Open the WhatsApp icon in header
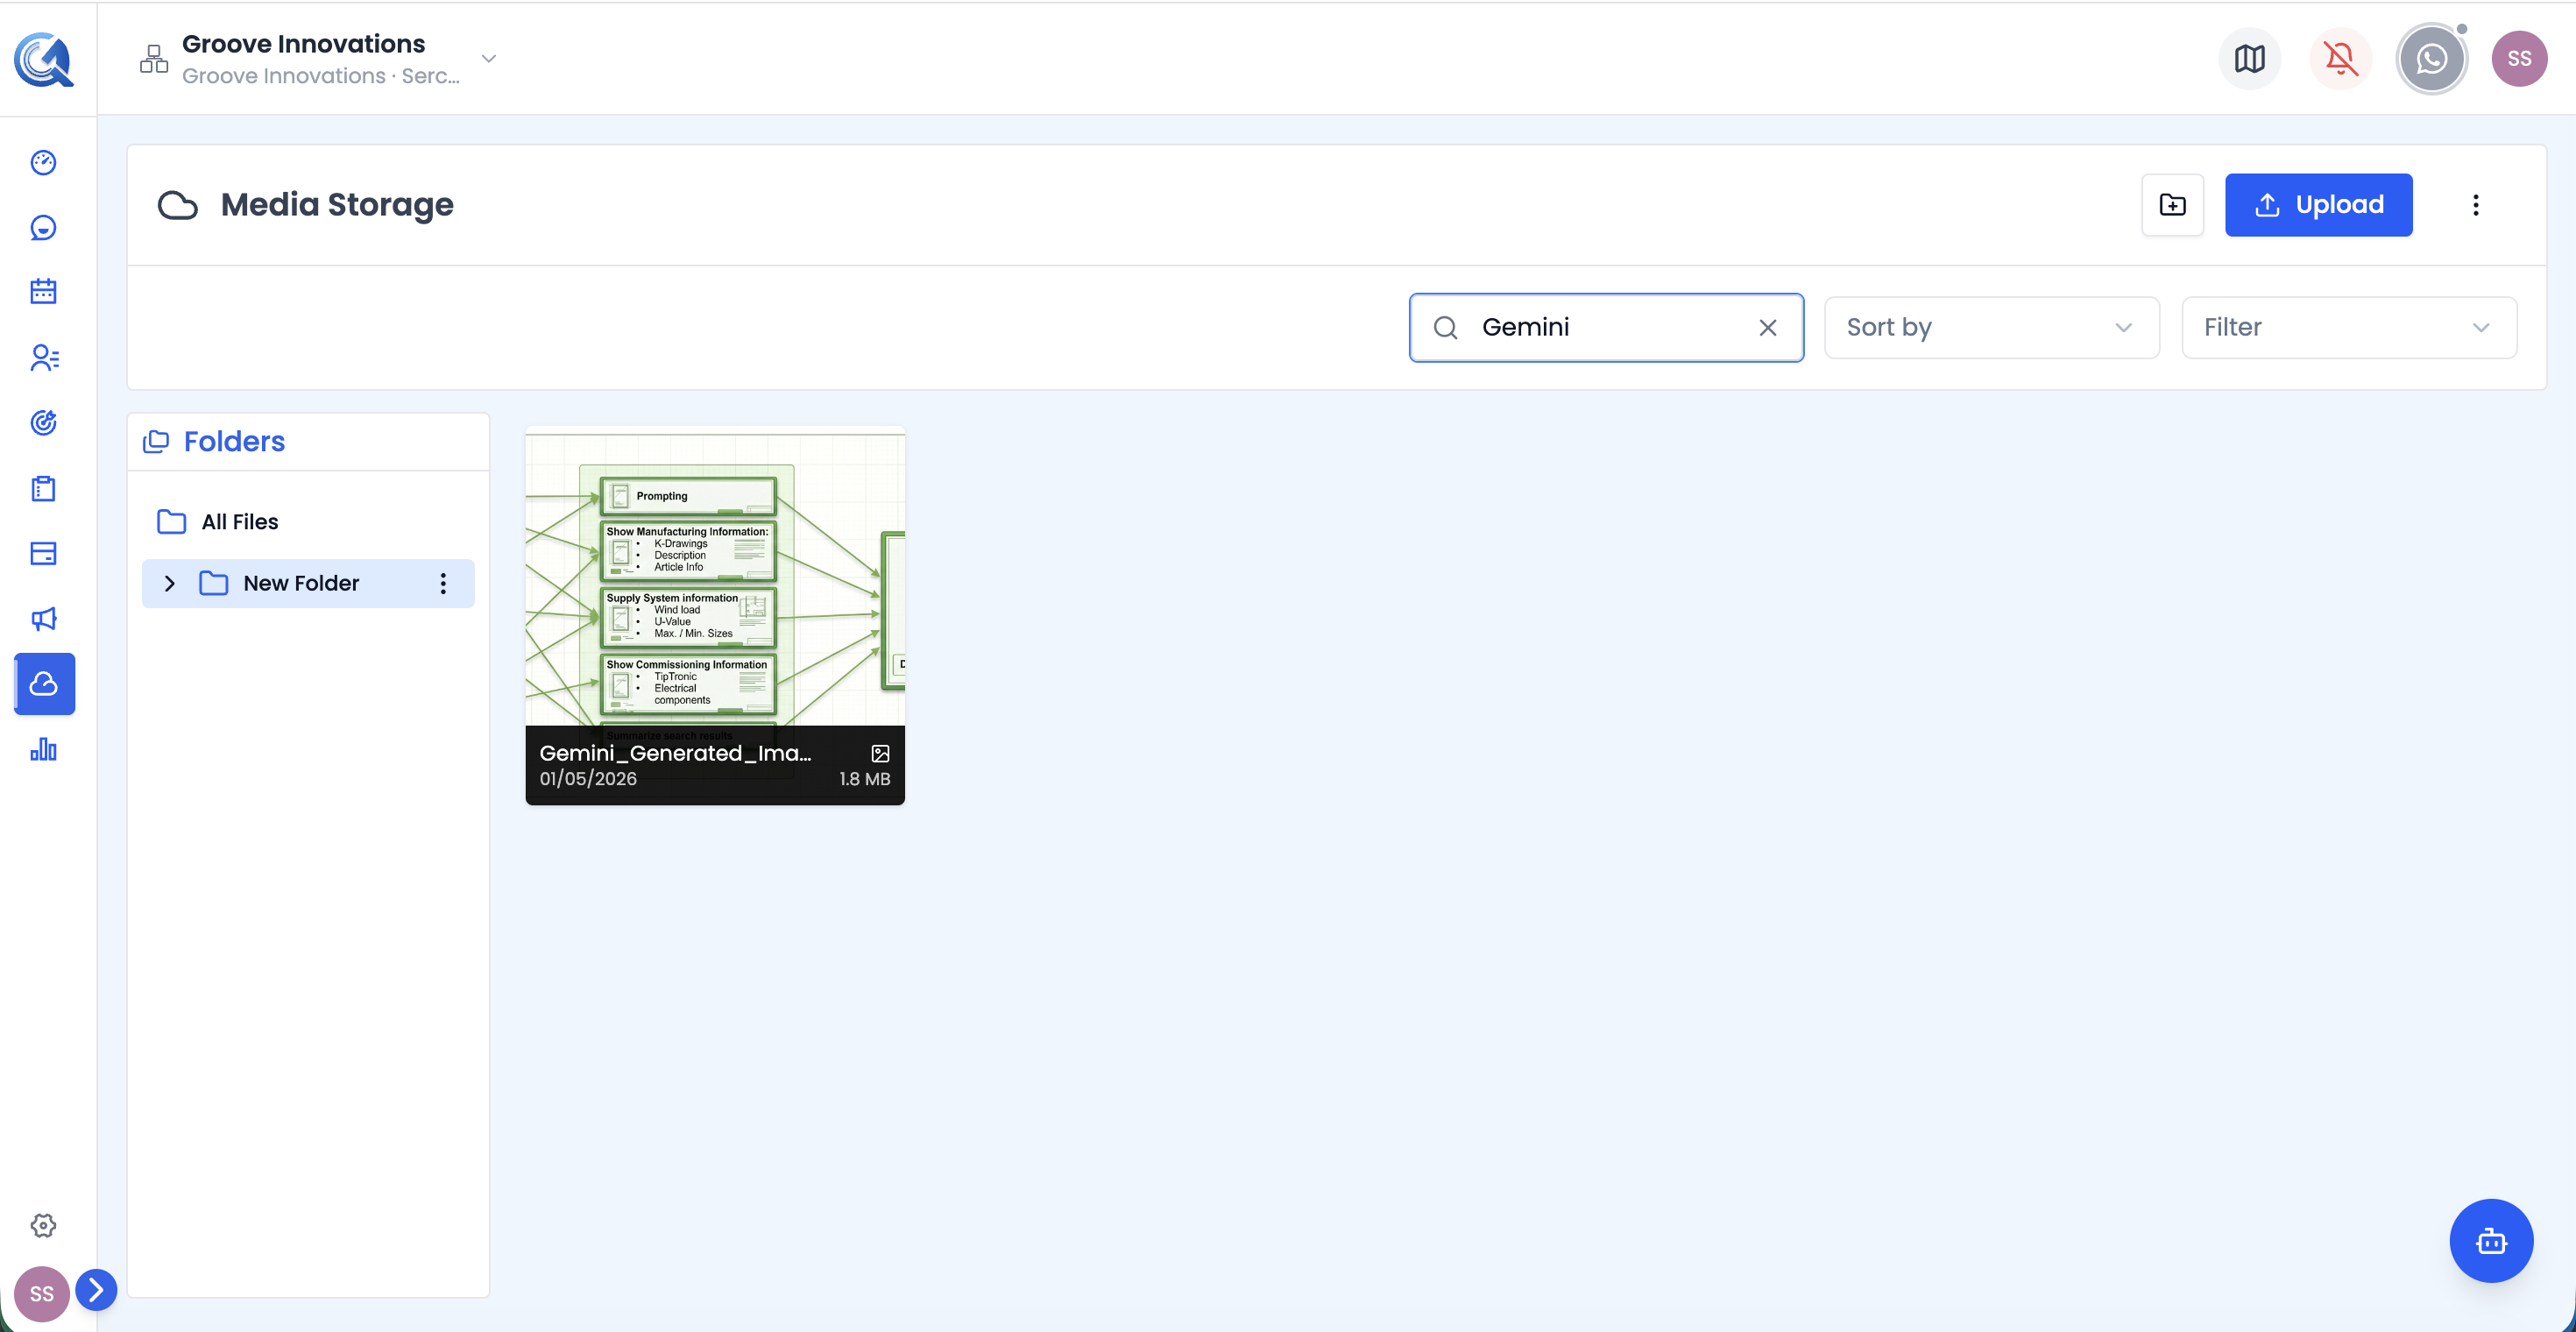2576x1332 pixels. (x=2431, y=59)
